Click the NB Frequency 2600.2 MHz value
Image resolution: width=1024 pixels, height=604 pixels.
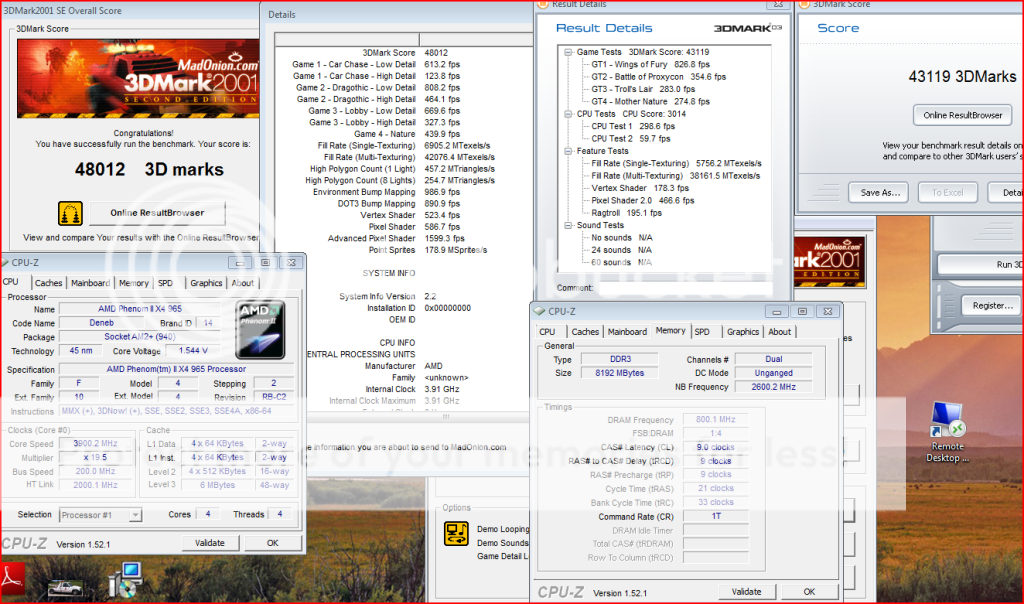tap(773, 387)
